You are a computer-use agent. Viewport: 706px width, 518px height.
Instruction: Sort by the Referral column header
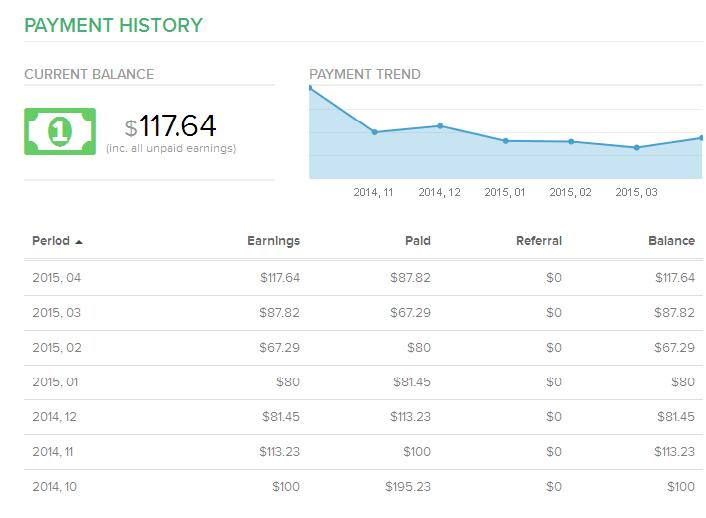(539, 241)
